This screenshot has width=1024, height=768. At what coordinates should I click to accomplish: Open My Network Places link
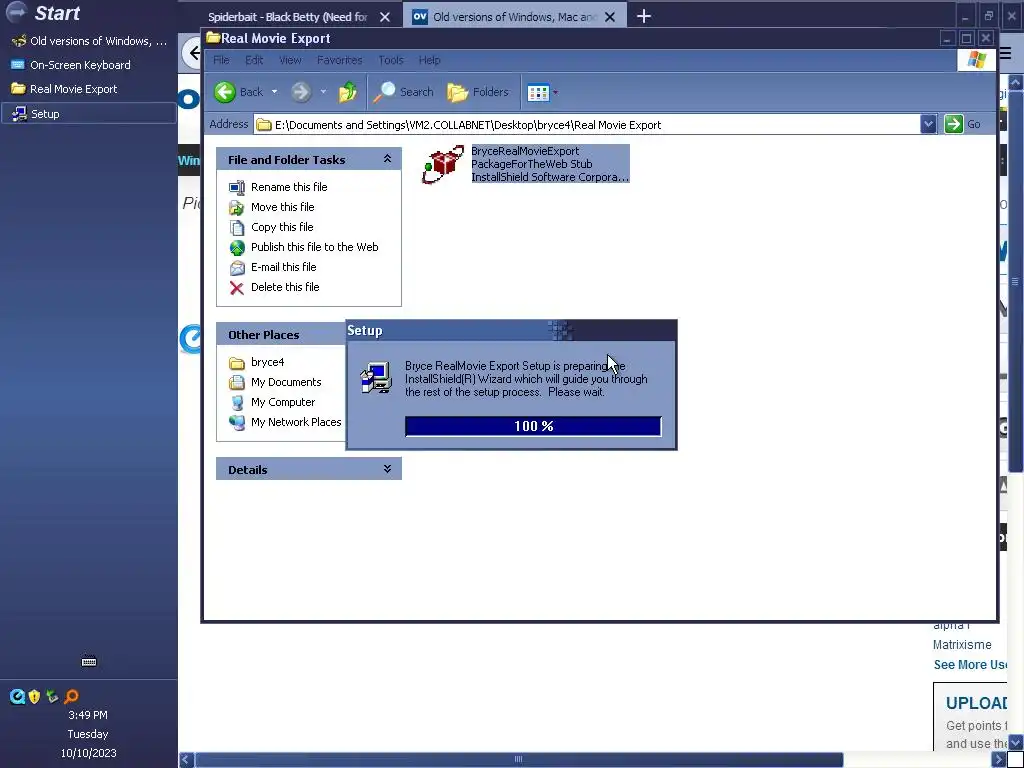pos(296,423)
